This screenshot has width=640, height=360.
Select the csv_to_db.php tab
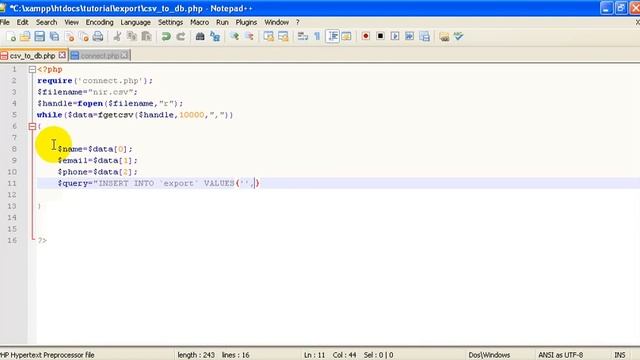[x=32, y=56]
